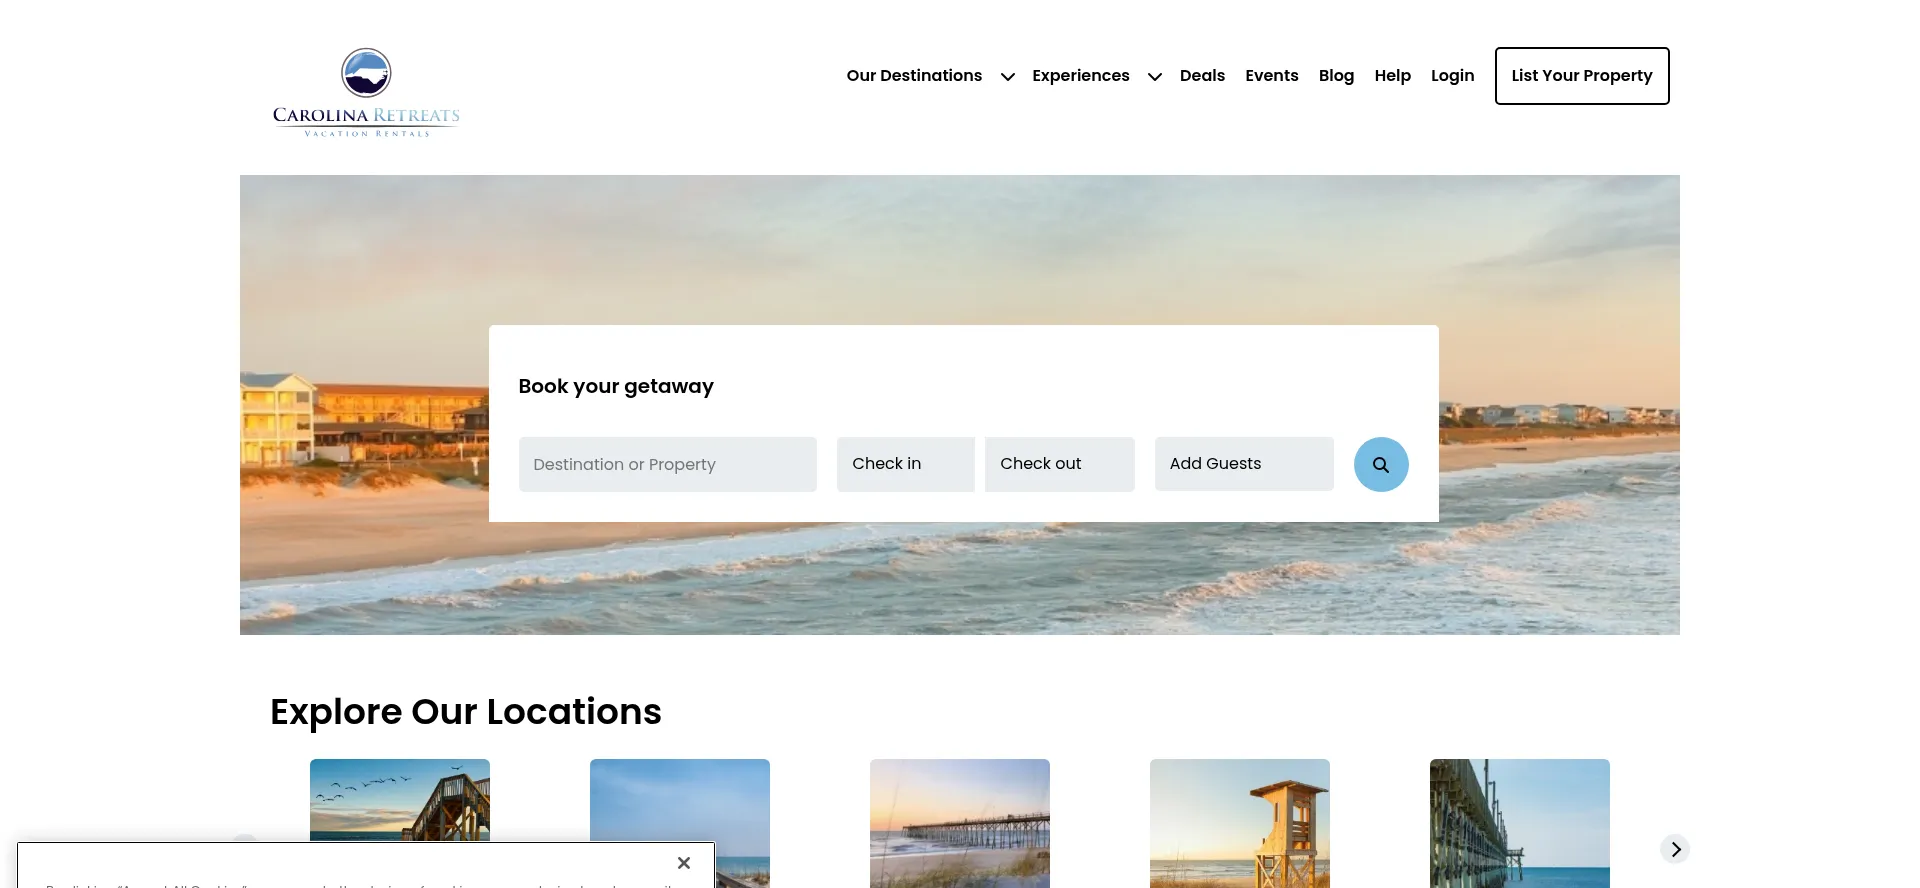1920x888 pixels.
Task: Expand the Our Destinations chevron
Action: coord(1008,77)
